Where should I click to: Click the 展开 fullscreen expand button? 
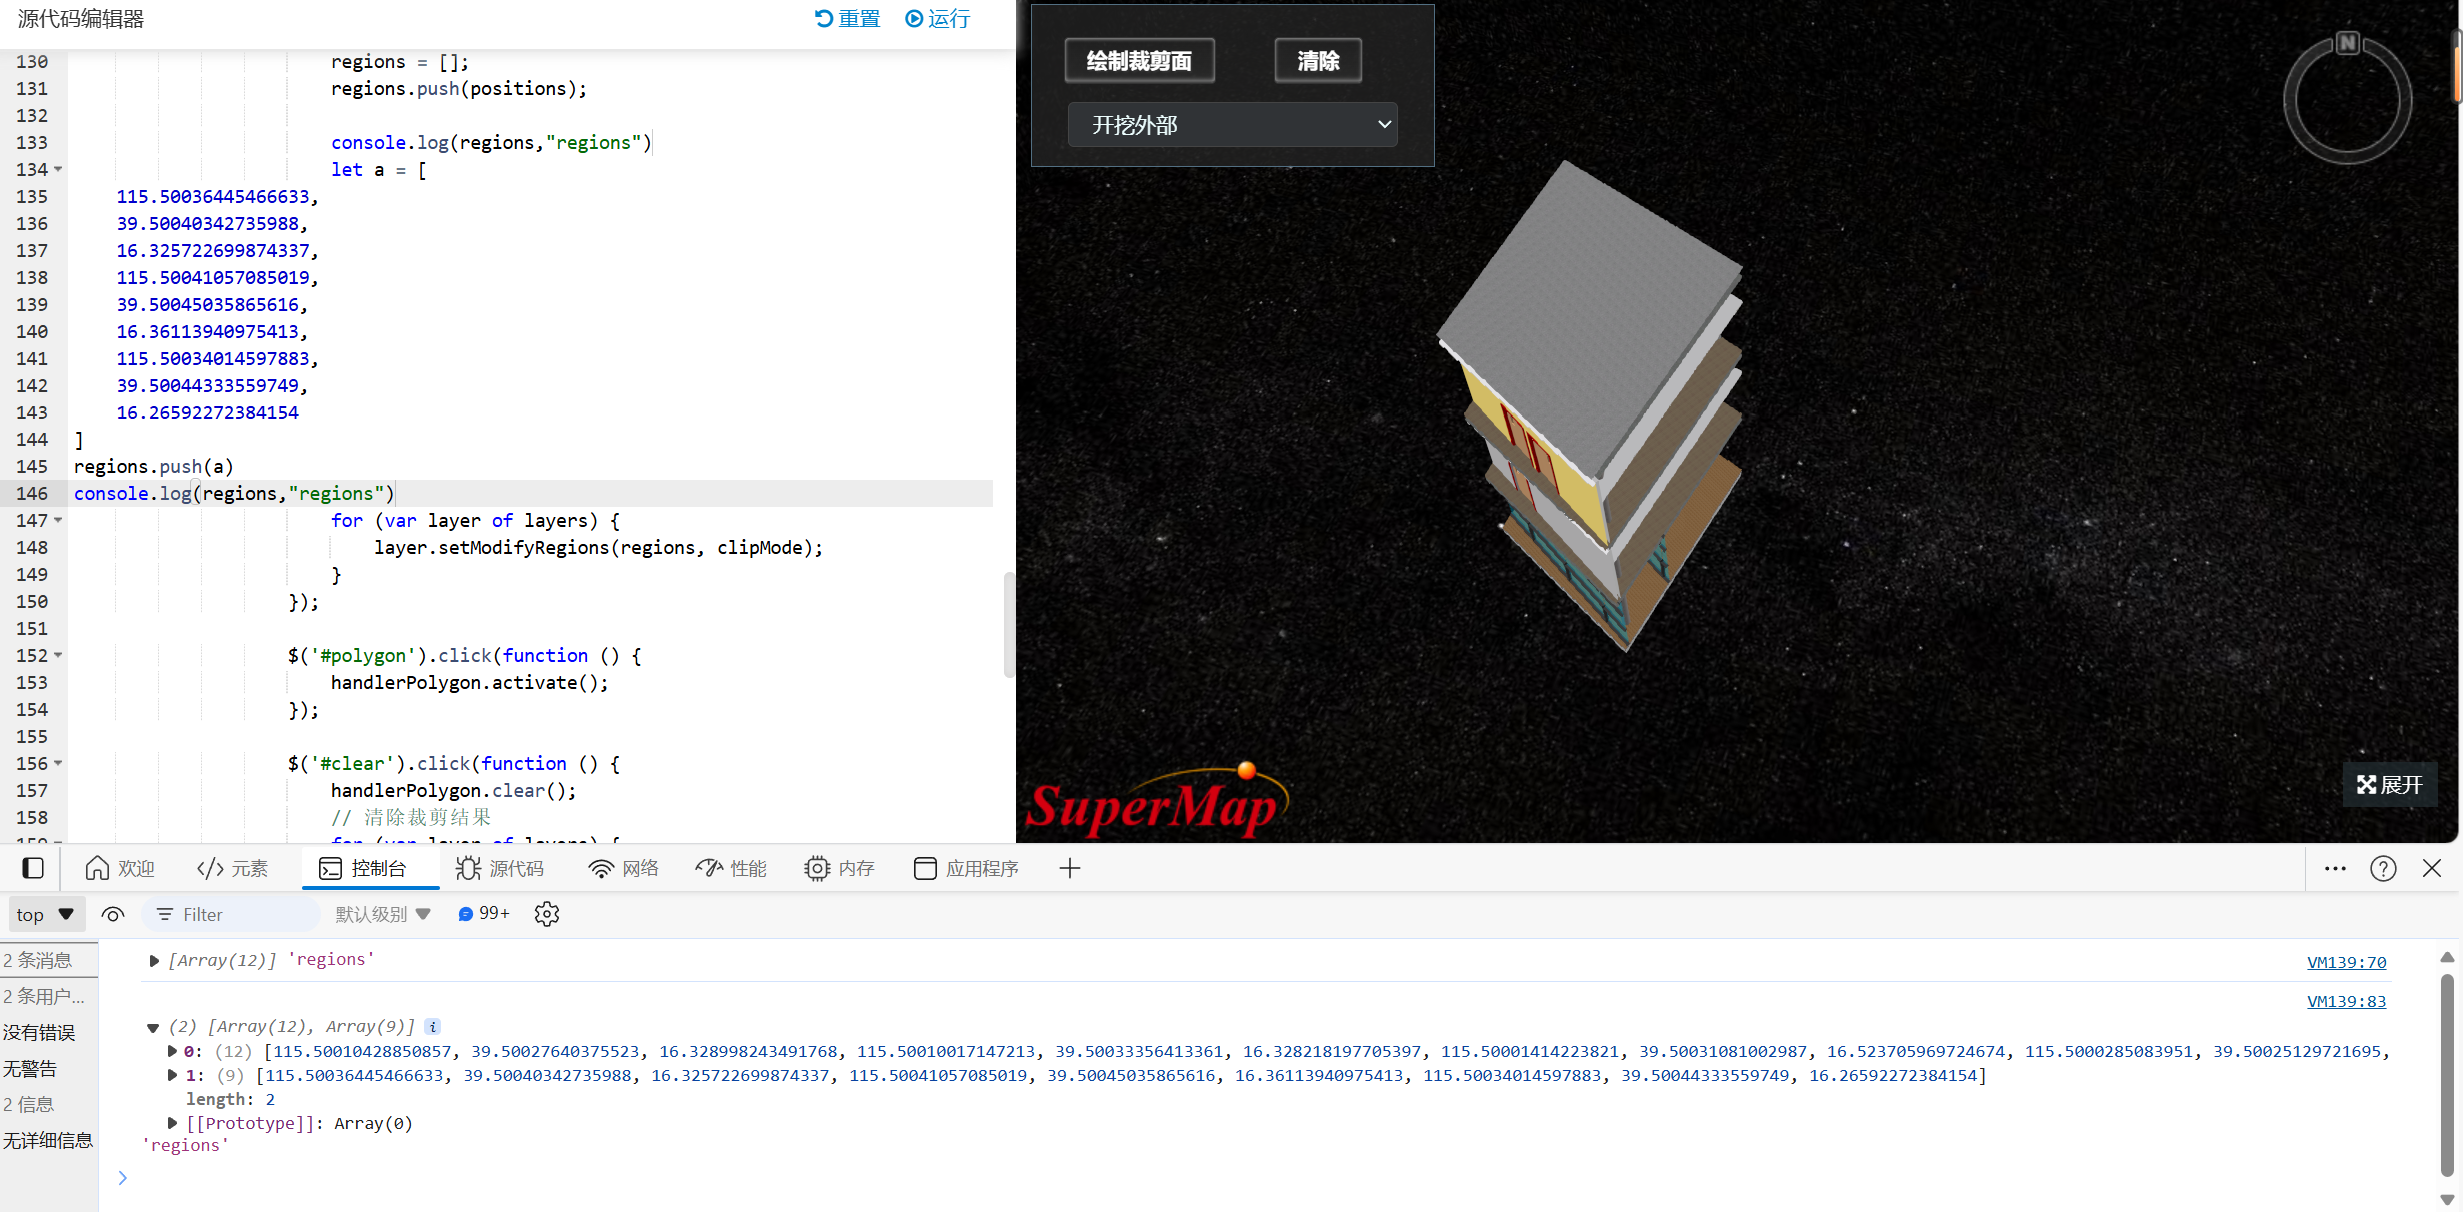[2389, 785]
